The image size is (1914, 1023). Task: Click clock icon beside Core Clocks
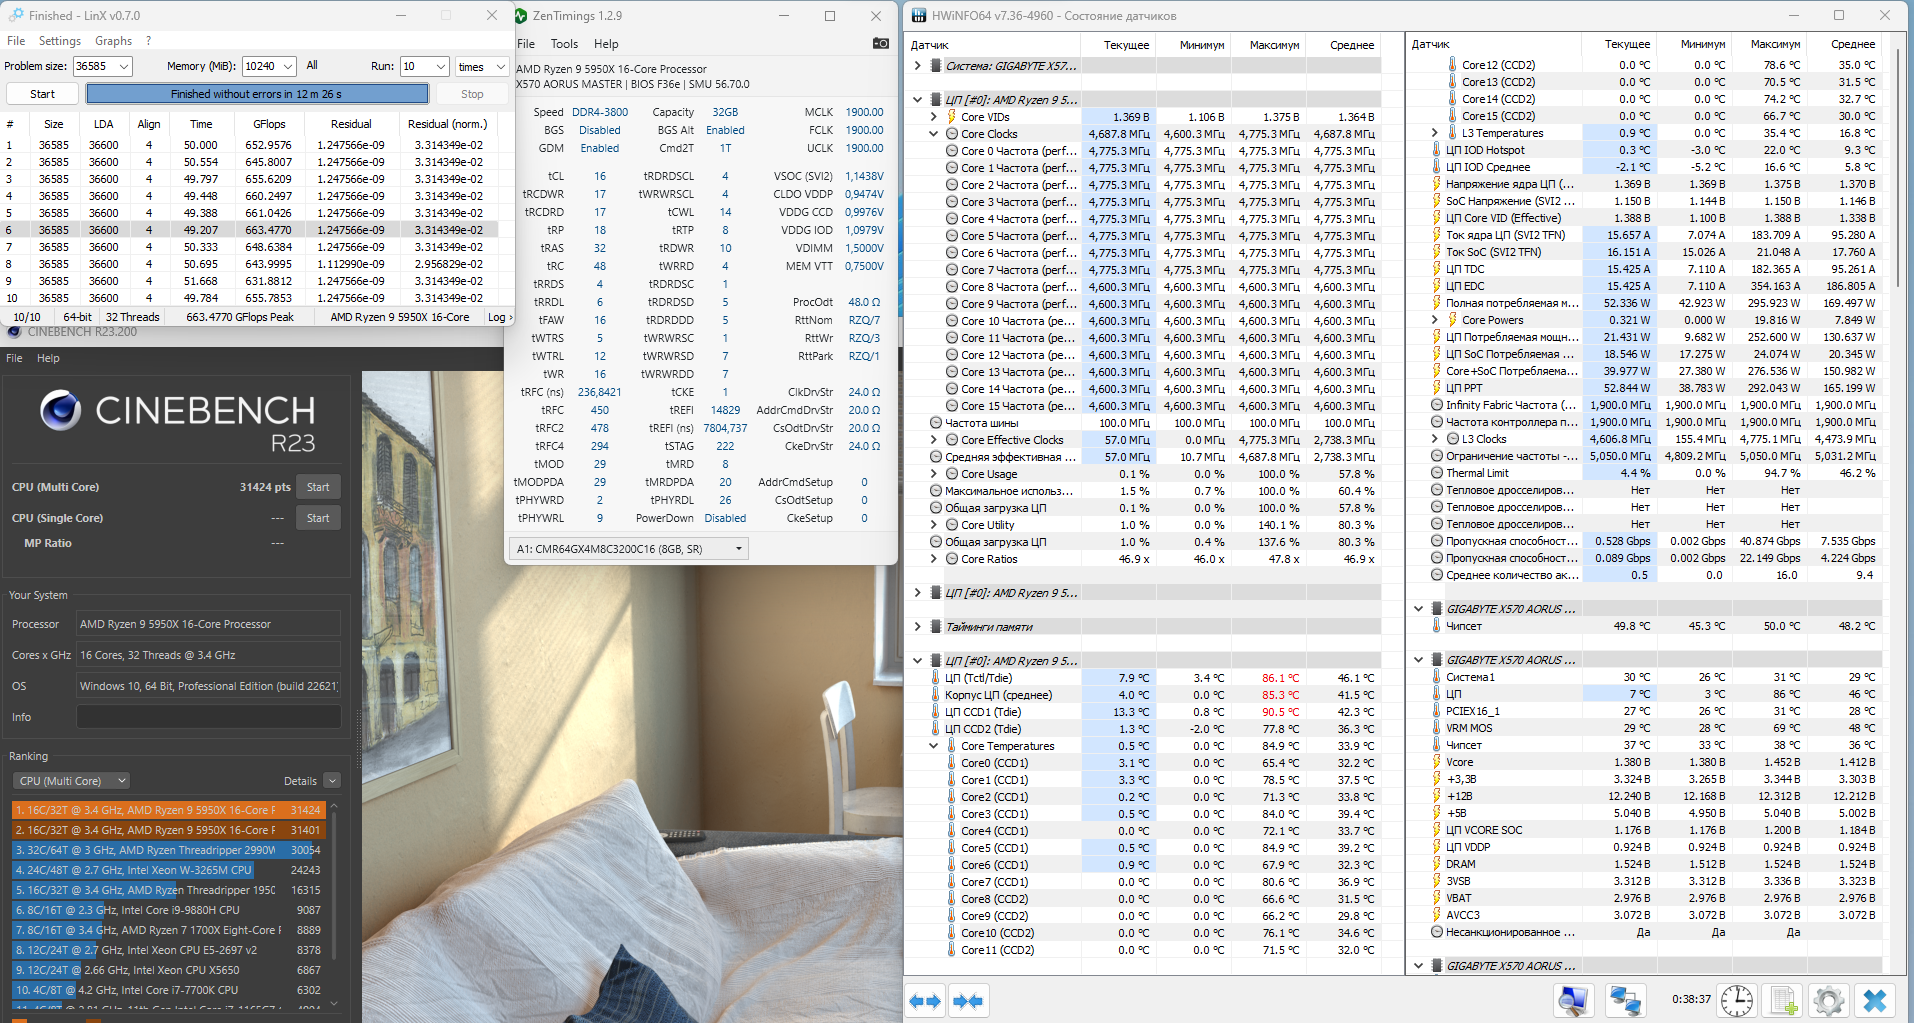pyautogui.click(x=952, y=134)
